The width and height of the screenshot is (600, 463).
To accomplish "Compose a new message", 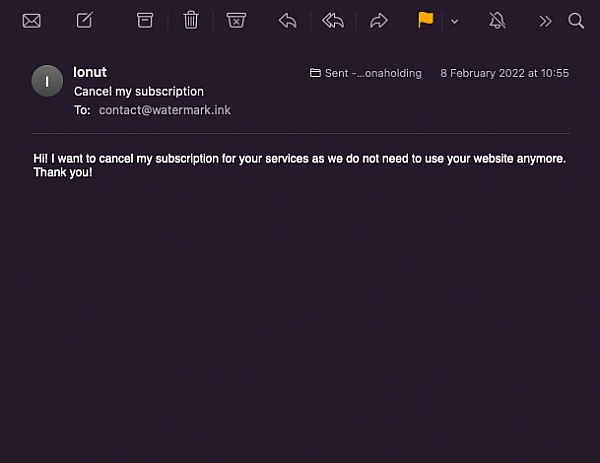I will (85, 20).
